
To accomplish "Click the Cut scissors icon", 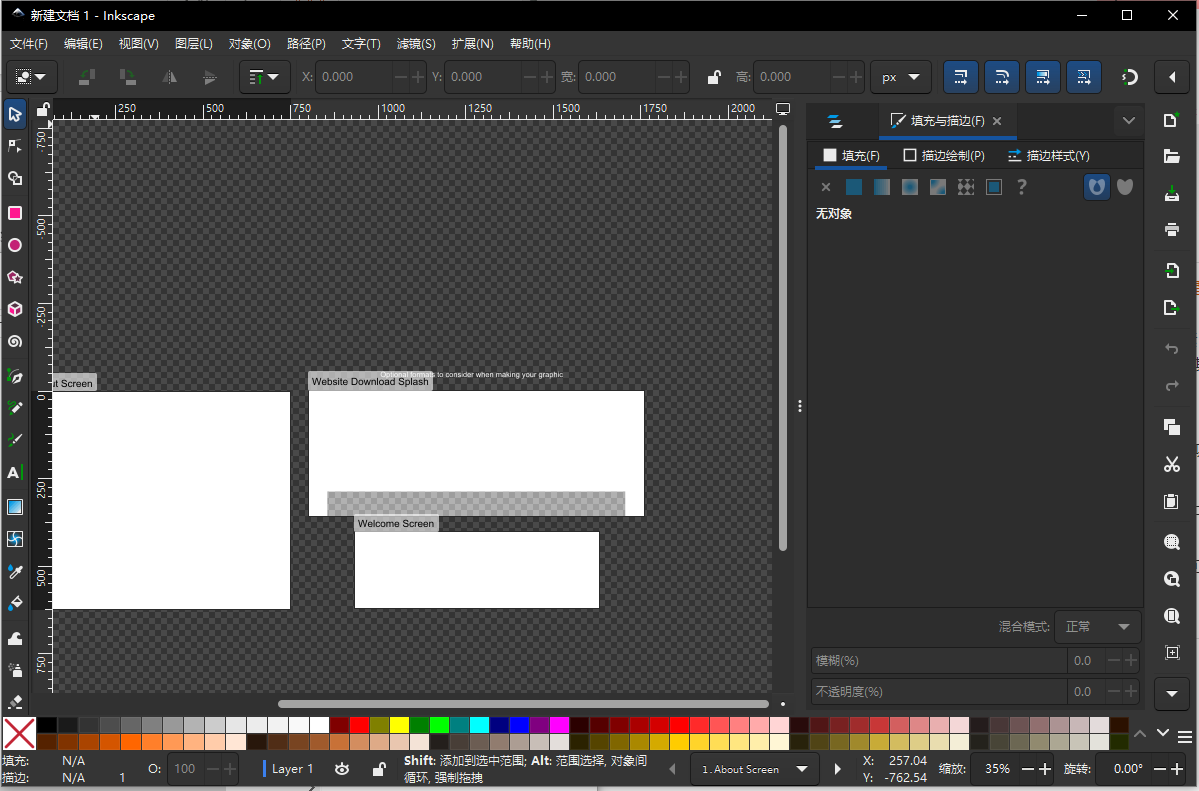I will (1172, 464).
